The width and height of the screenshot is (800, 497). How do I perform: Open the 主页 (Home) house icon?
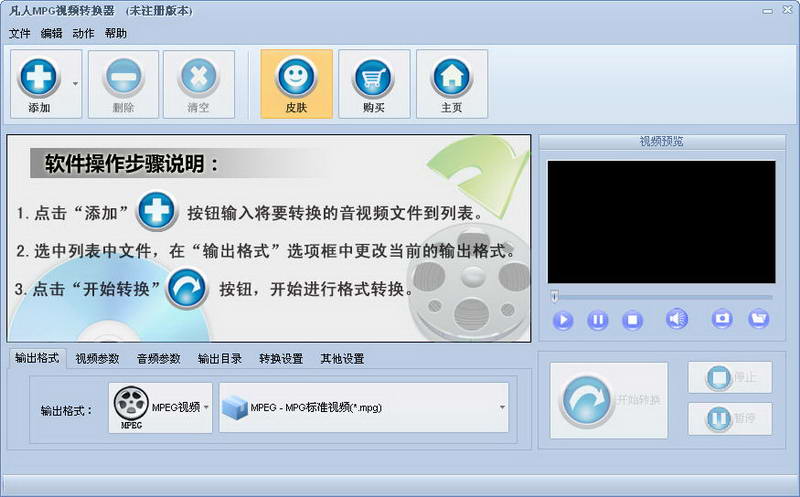click(x=452, y=78)
